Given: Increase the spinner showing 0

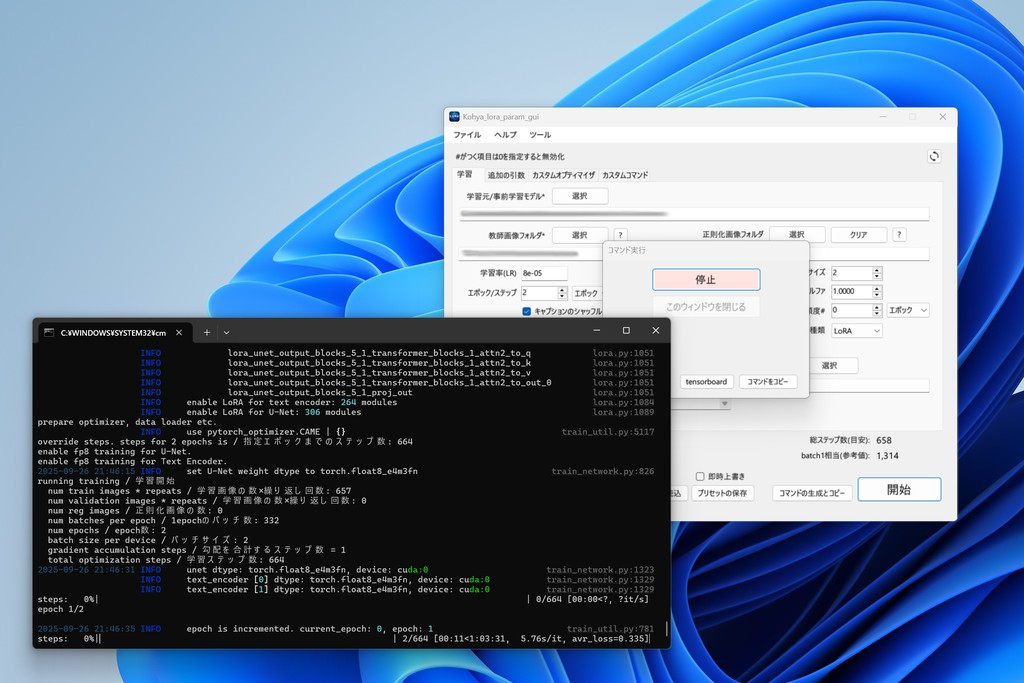Looking at the screenshot, I should [877, 307].
